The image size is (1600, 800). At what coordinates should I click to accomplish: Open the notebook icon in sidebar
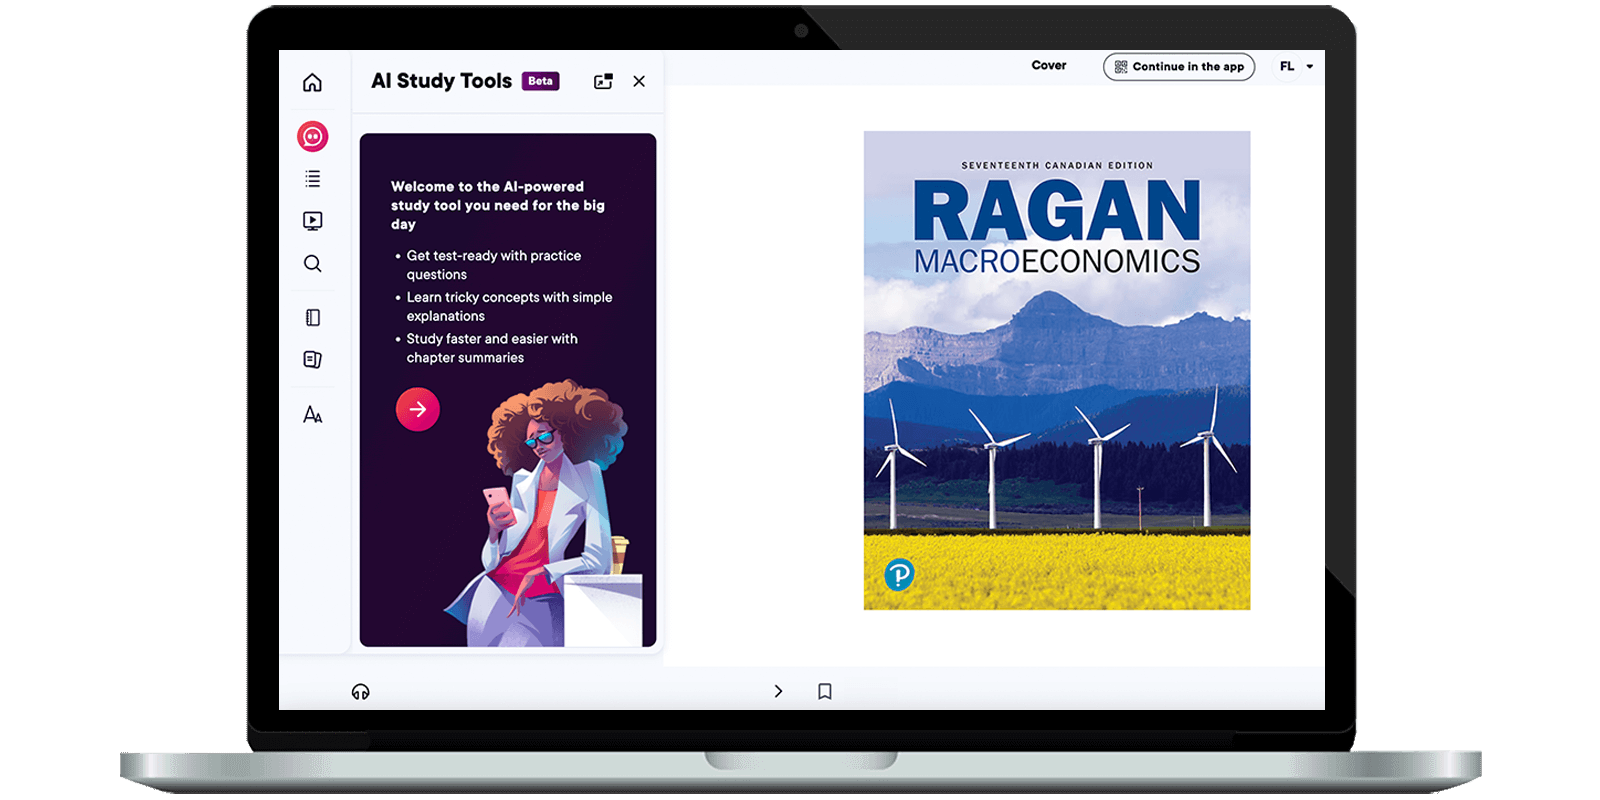click(x=313, y=318)
